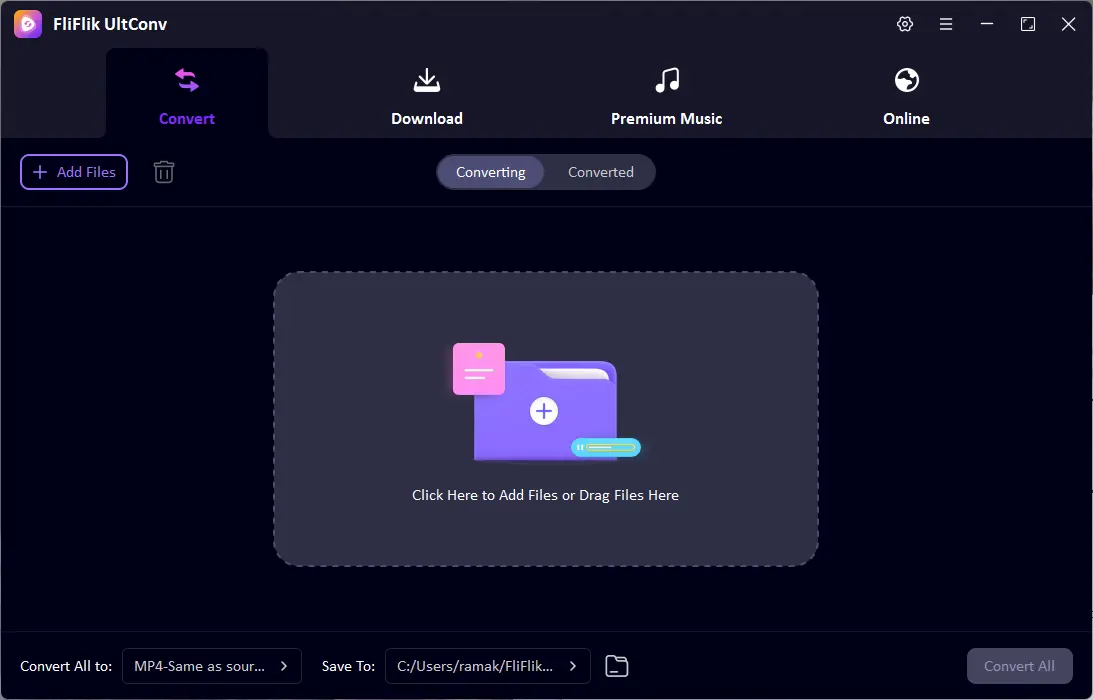Open the Download tab

tap(427, 97)
